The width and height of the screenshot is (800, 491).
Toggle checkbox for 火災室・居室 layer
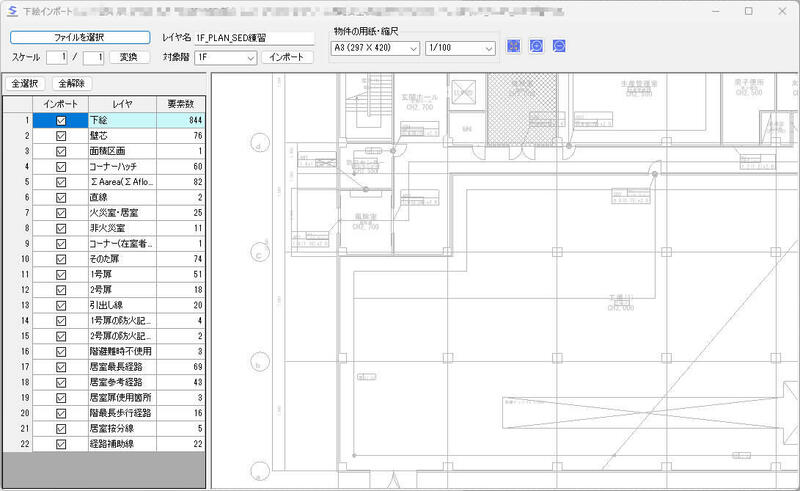click(x=61, y=213)
